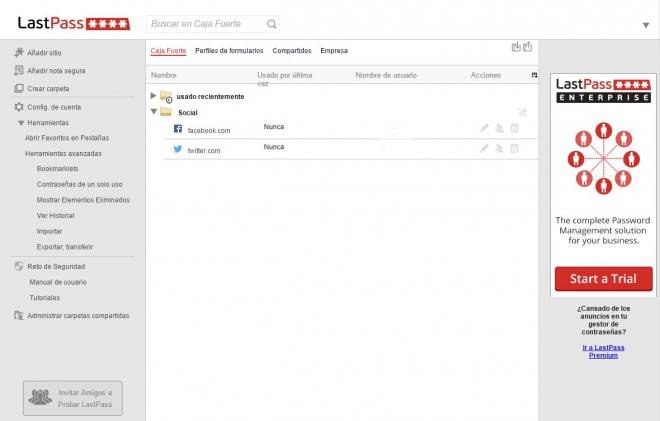Click the LastPass logo in header
The width and height of the screenshot is (660, 421).
click(74, 23)
